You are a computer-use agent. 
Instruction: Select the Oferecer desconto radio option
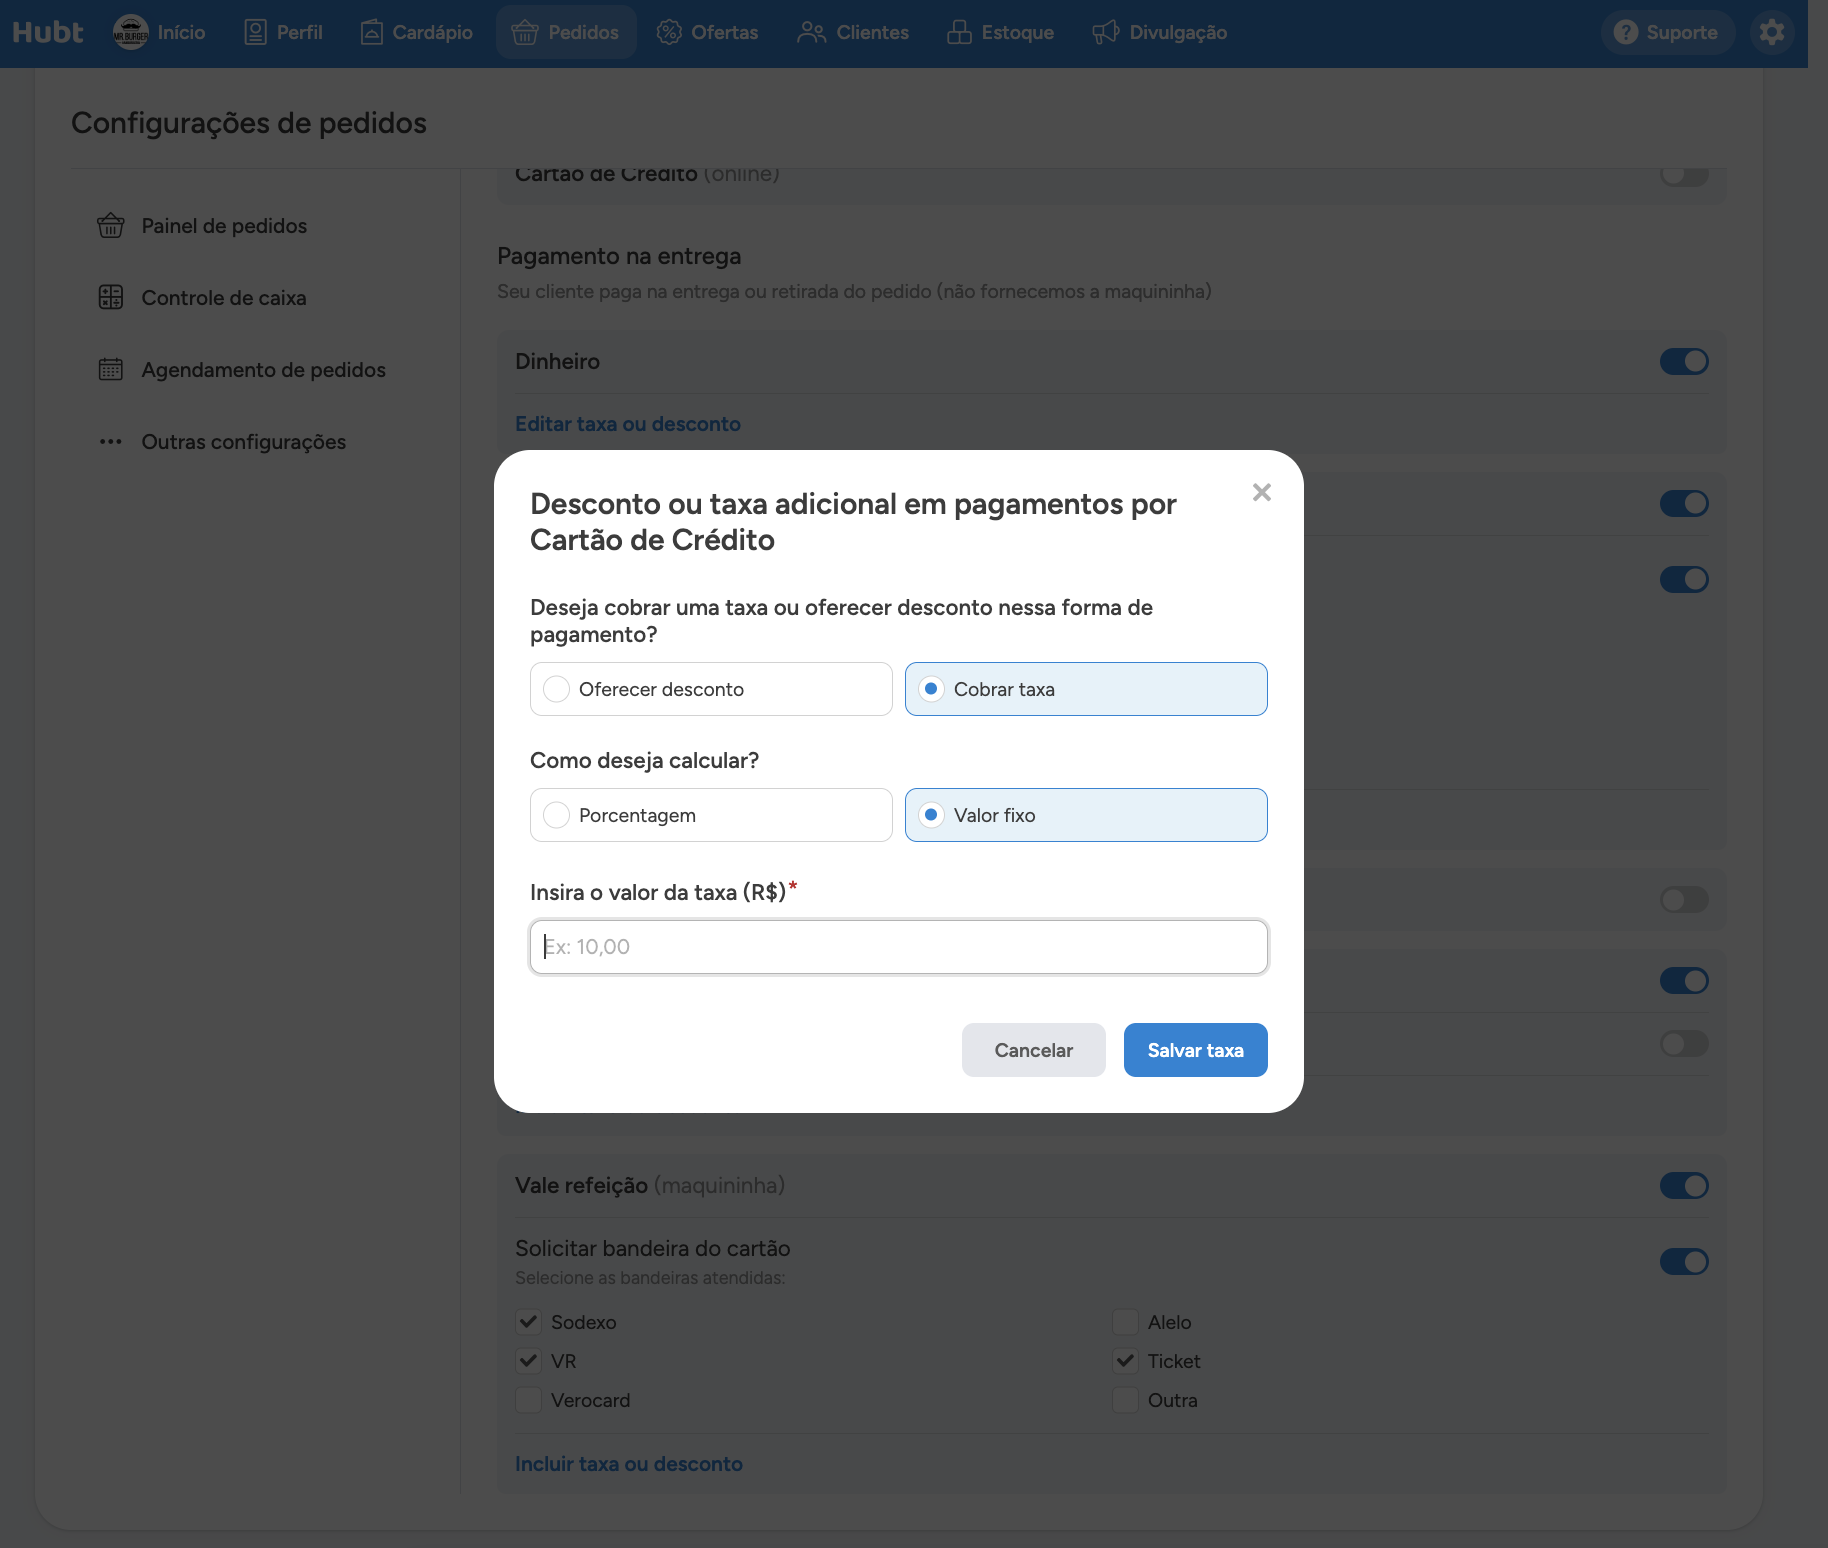tap(711, 689)
